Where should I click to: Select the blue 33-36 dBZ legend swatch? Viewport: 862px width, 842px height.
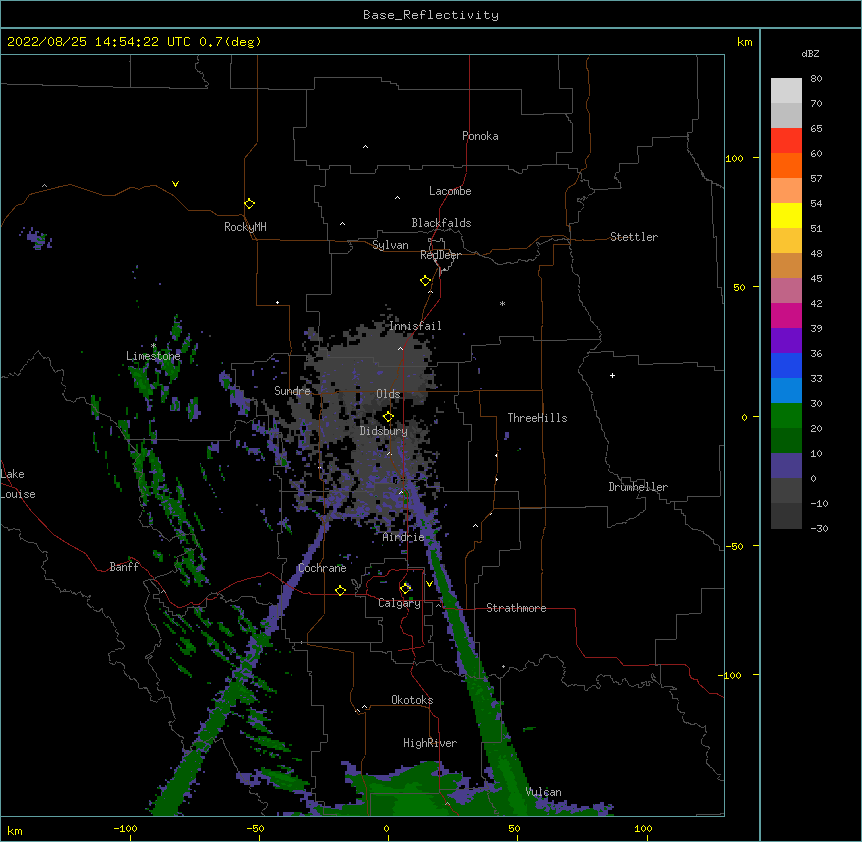point(786,366)
